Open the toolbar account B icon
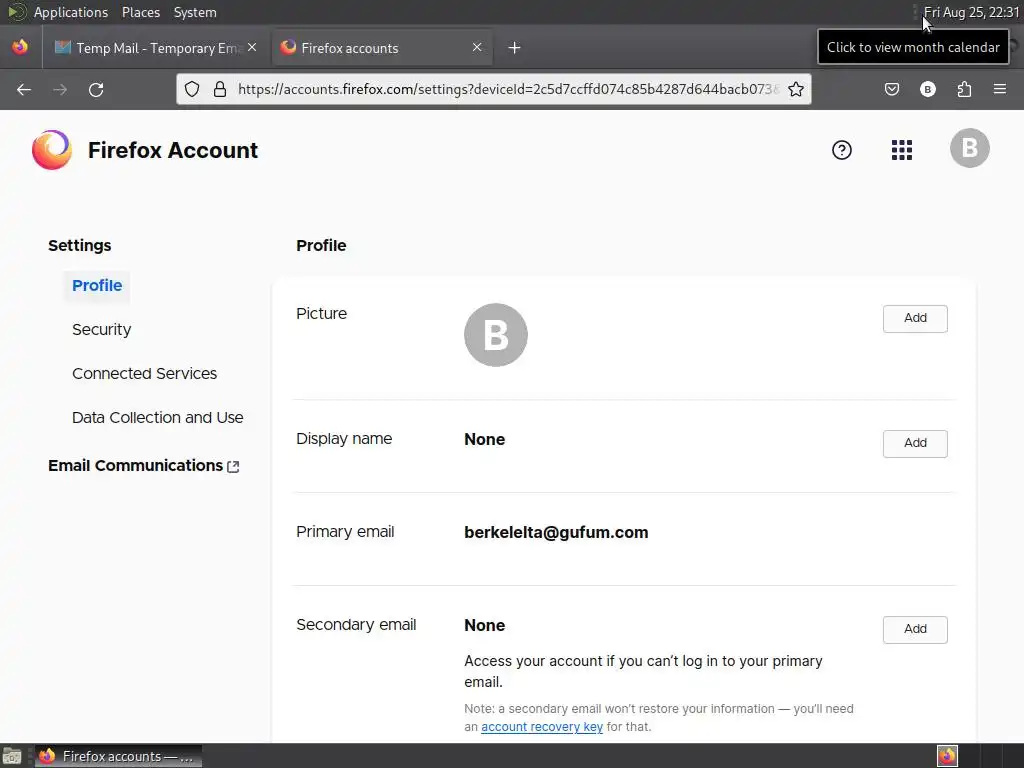Viewport: 1024px width, 768px height. coord(927,89)
